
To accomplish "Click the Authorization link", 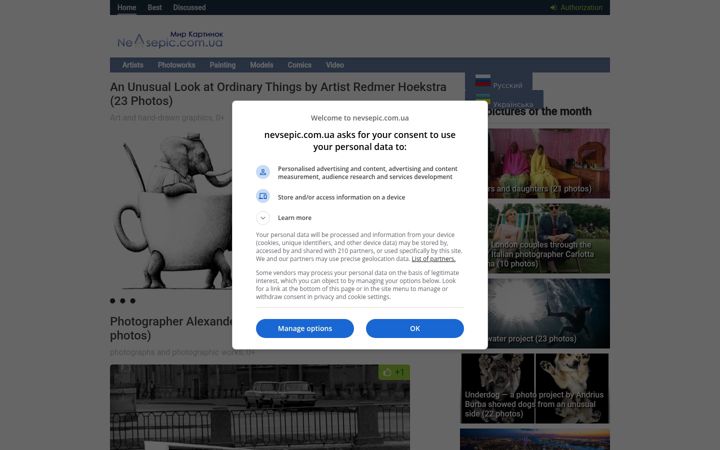I will click(x=581, y=7).
